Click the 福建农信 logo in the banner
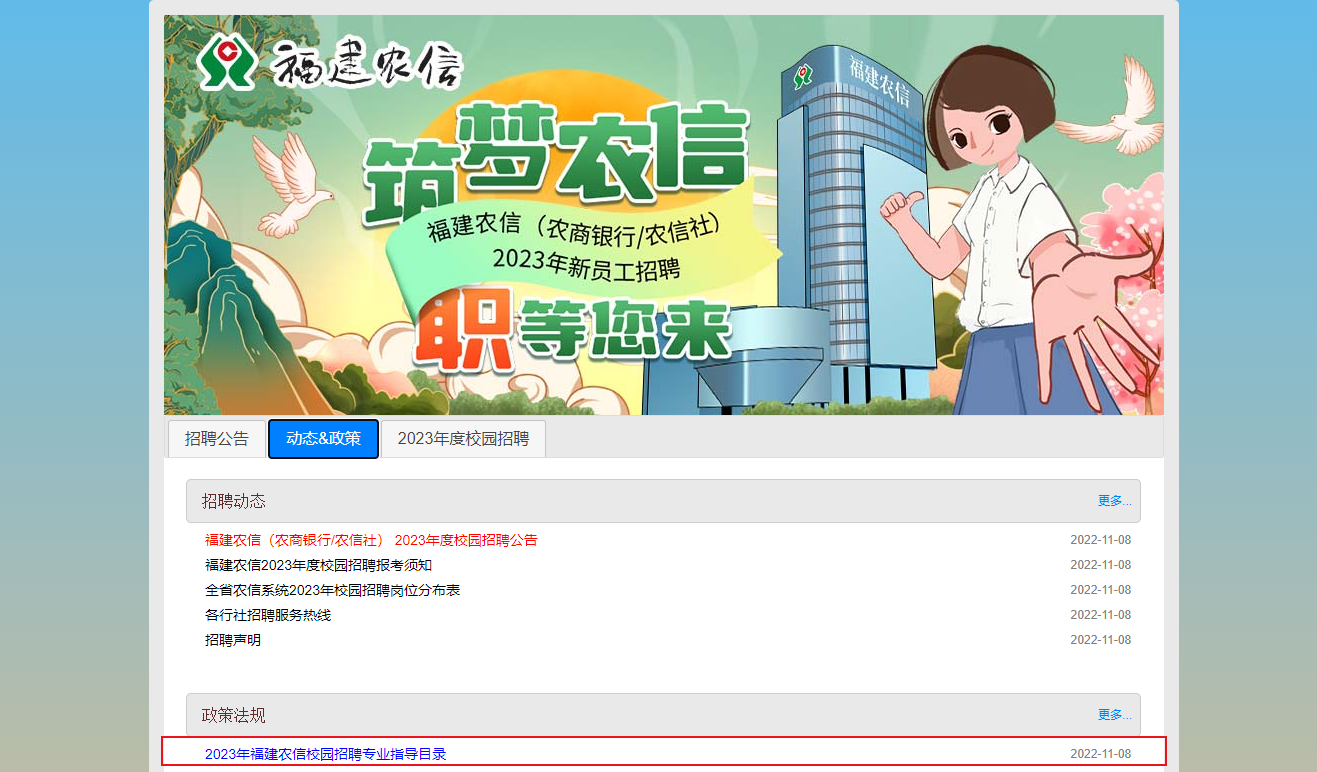This screenshot has height=772, width=1317. [x=330, y=62]
